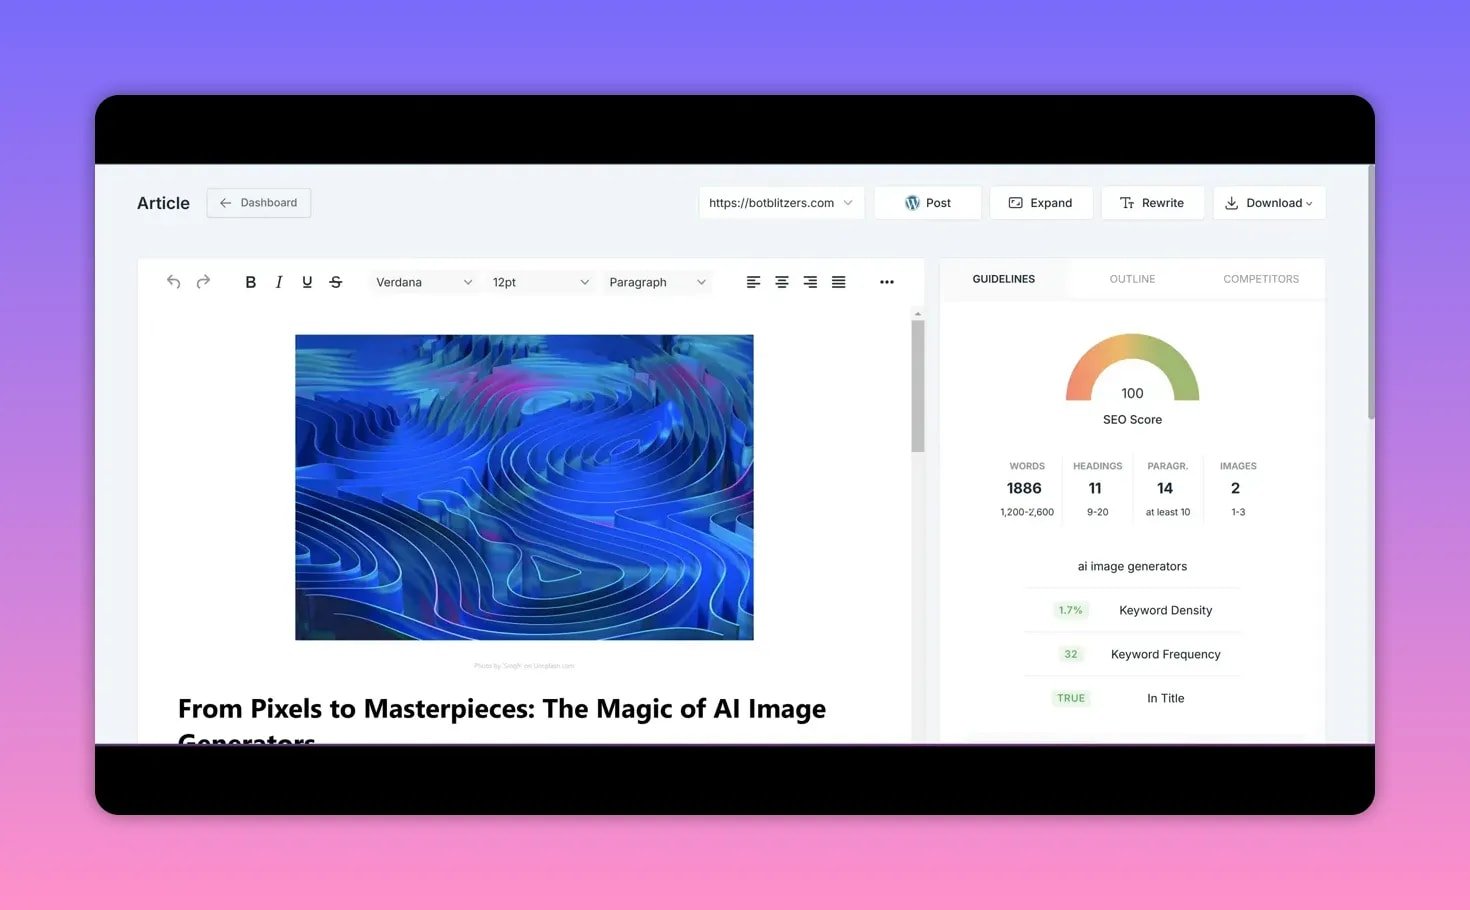Screen dimensions: 1470x910
Task: Open the botblitzers.com site selector
Action: [x=780, y=203]
